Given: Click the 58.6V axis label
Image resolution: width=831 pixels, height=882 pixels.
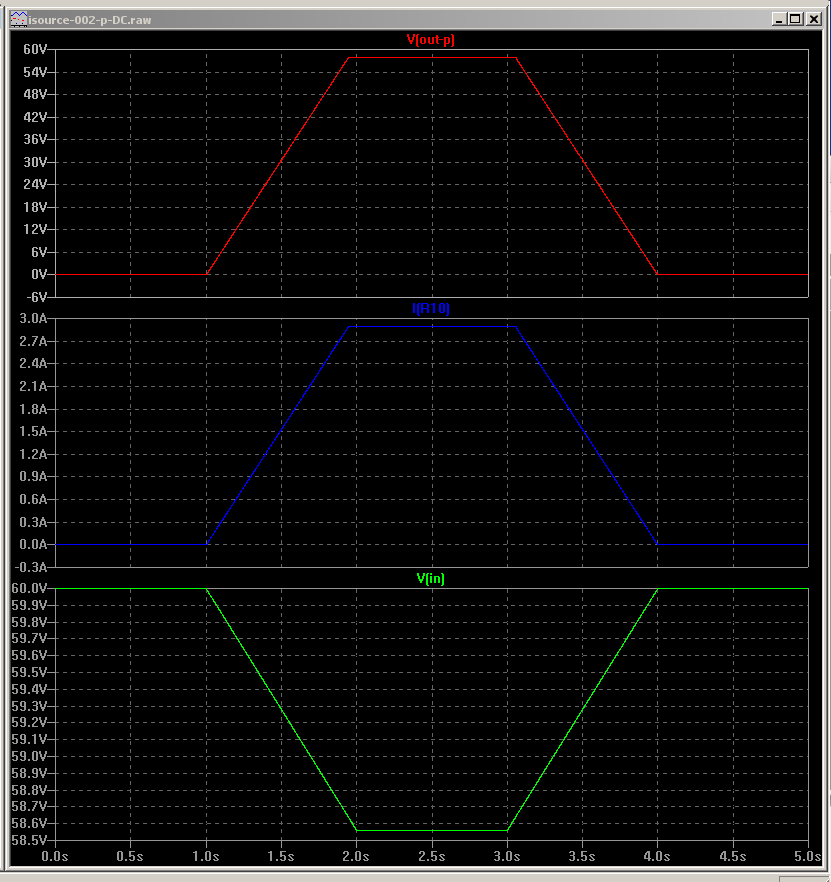Looking at the screenshot, I should click(29, 823).
